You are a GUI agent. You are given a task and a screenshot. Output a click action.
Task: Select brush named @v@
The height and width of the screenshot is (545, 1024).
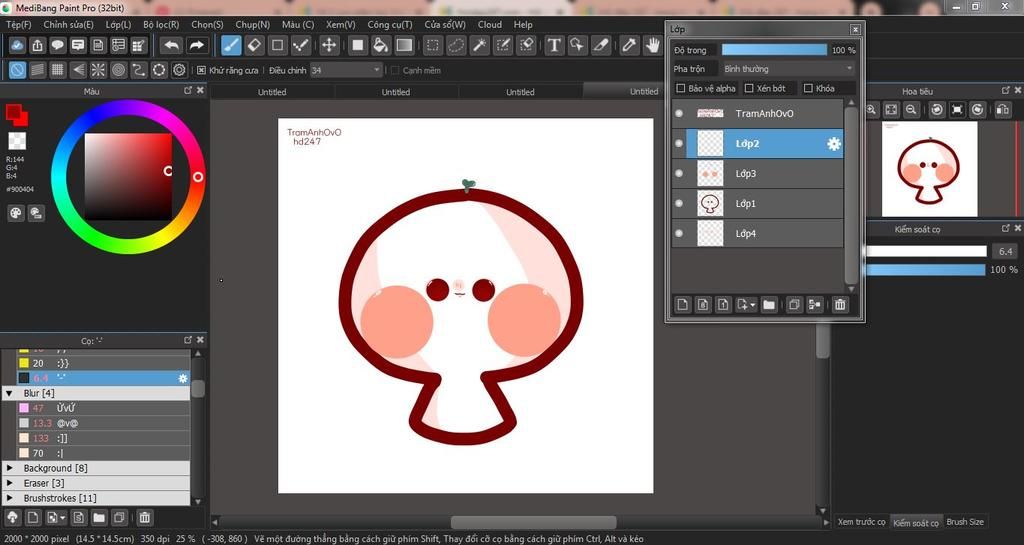103,423
